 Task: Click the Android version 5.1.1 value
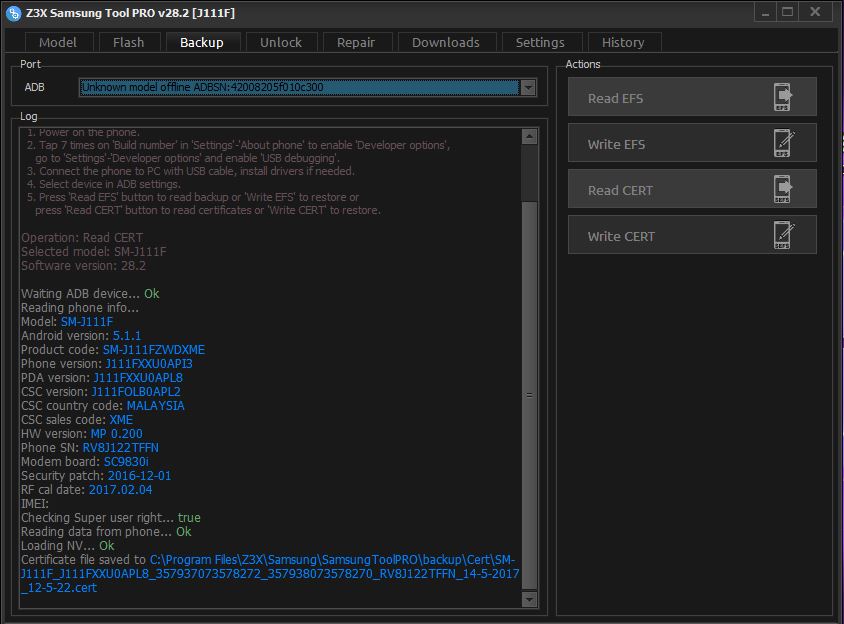coord(127,335)
